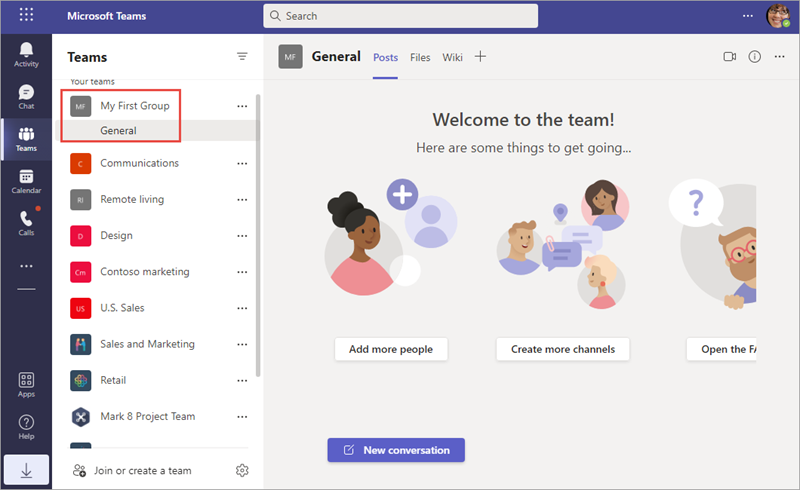Open Settings and more ellipsis in title bar

[x=747, y=16]
